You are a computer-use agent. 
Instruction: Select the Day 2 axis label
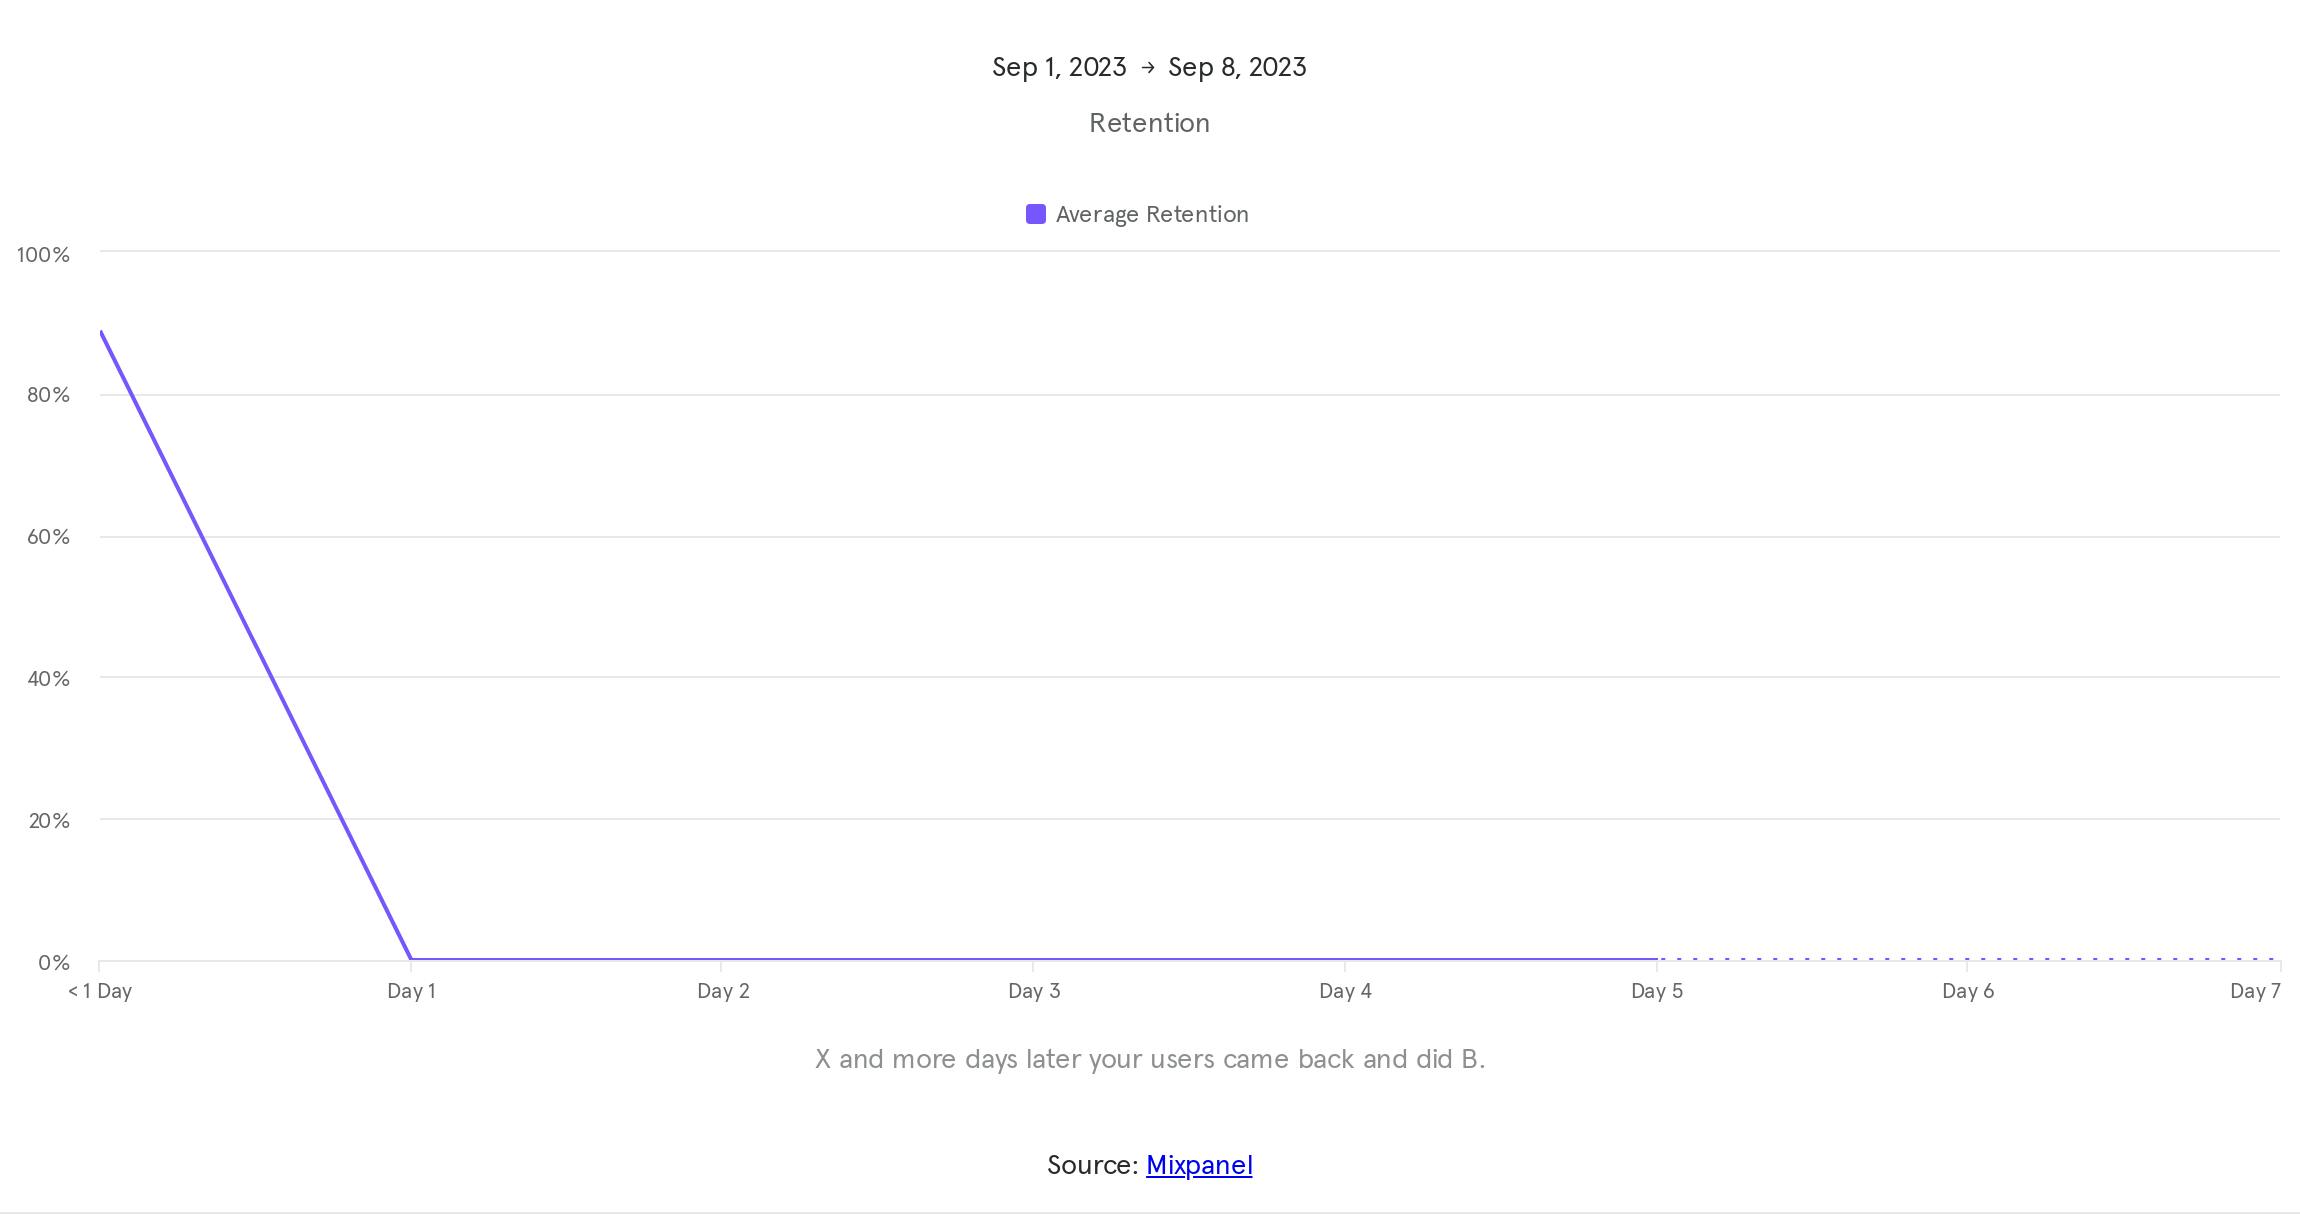pos(723,991)
